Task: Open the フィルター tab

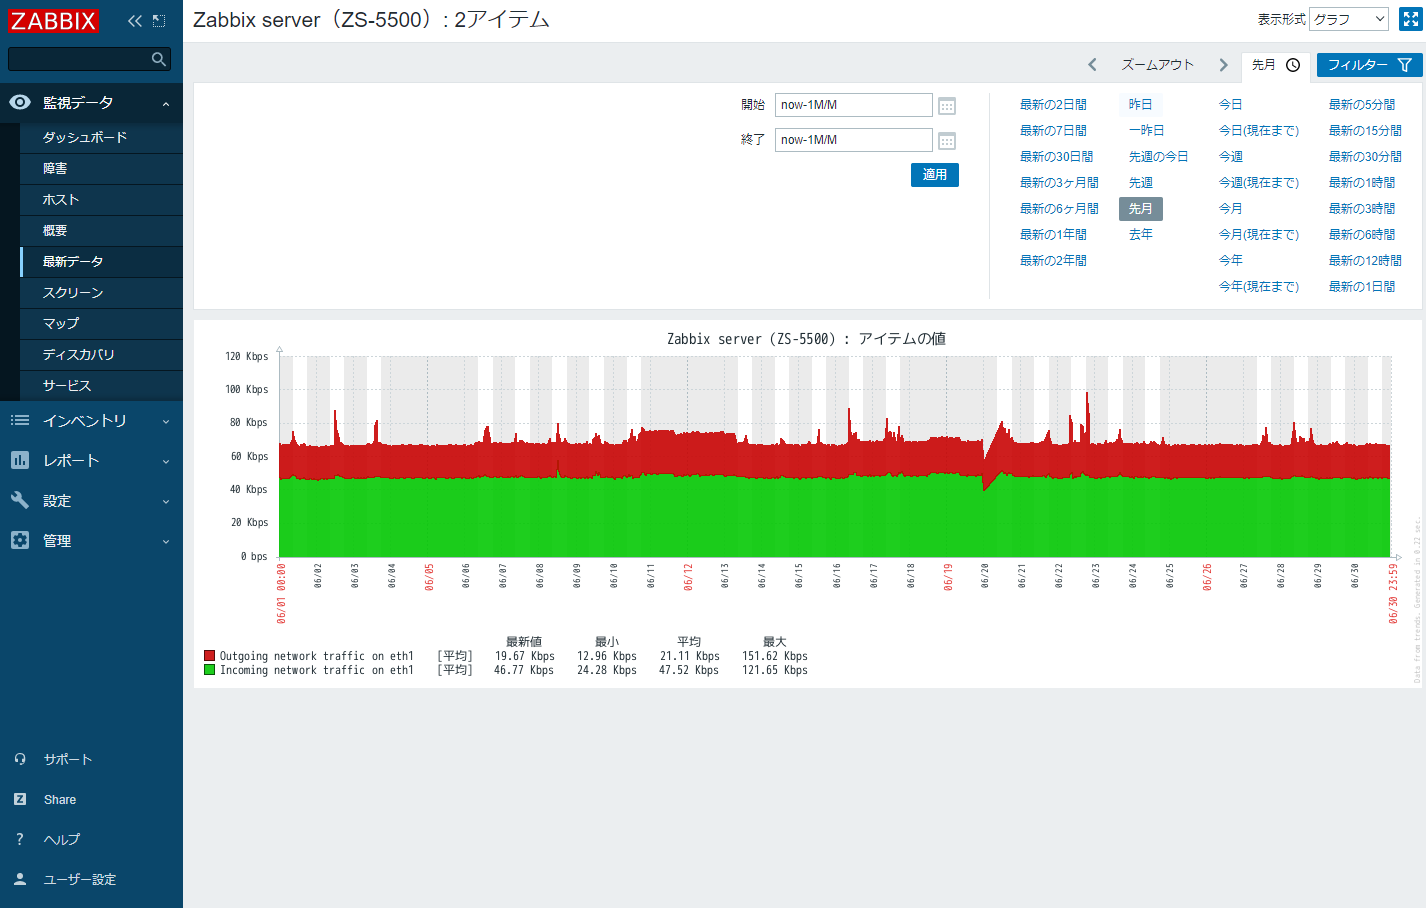Action: (1369, 65)
